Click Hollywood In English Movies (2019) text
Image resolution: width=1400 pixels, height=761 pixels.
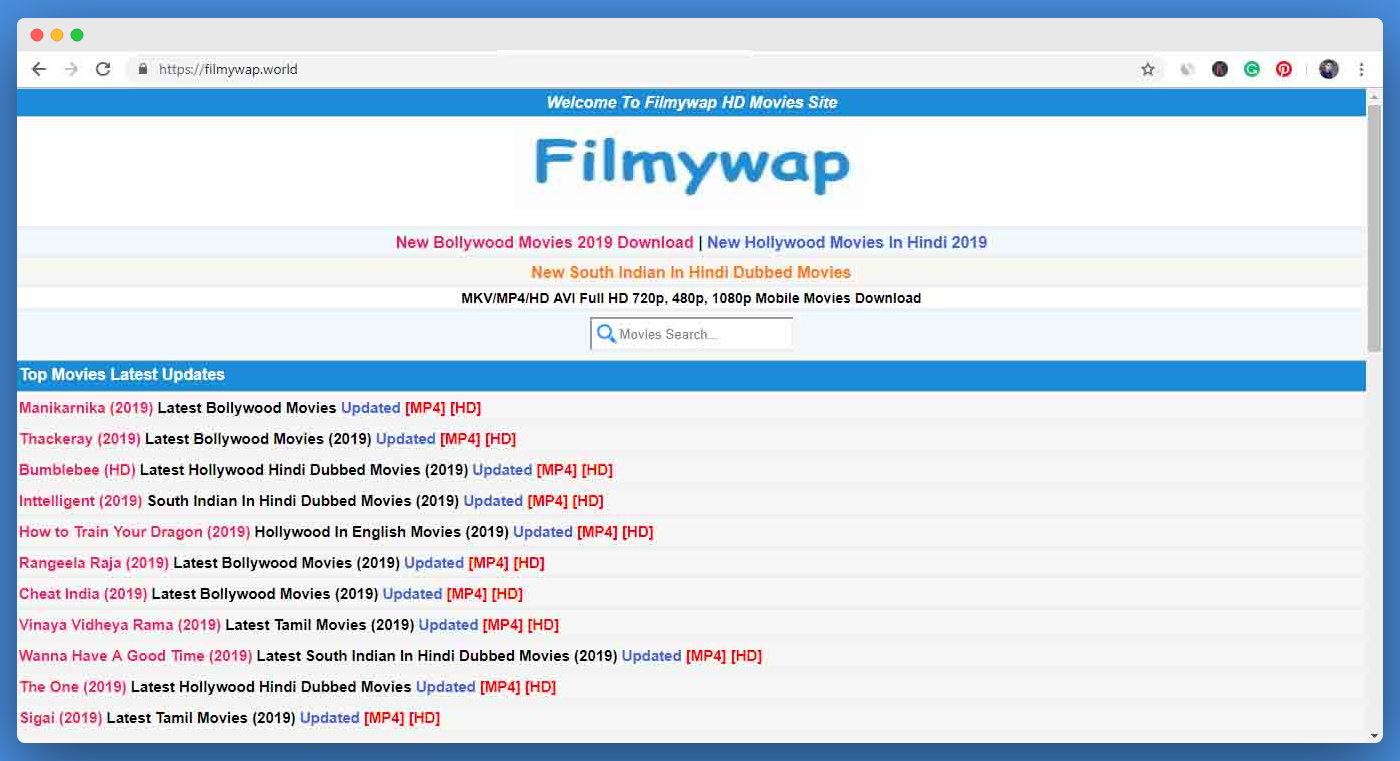(382, 532)
